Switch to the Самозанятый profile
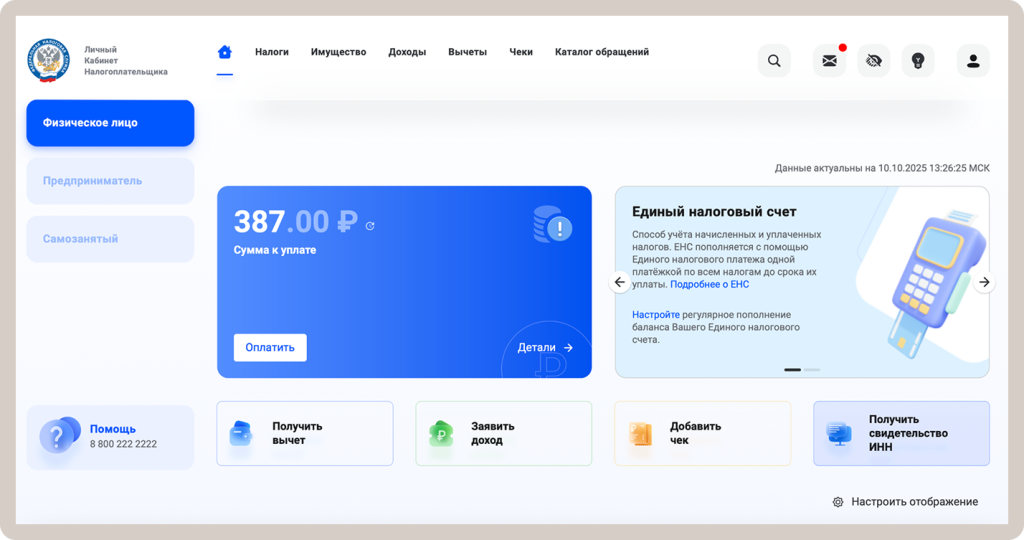 coord(110,239)
